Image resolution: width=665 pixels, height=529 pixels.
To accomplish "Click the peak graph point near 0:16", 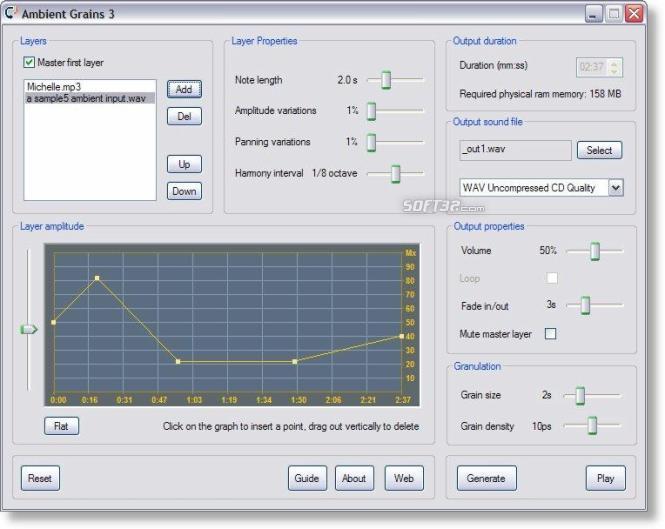I will point(97,278).
